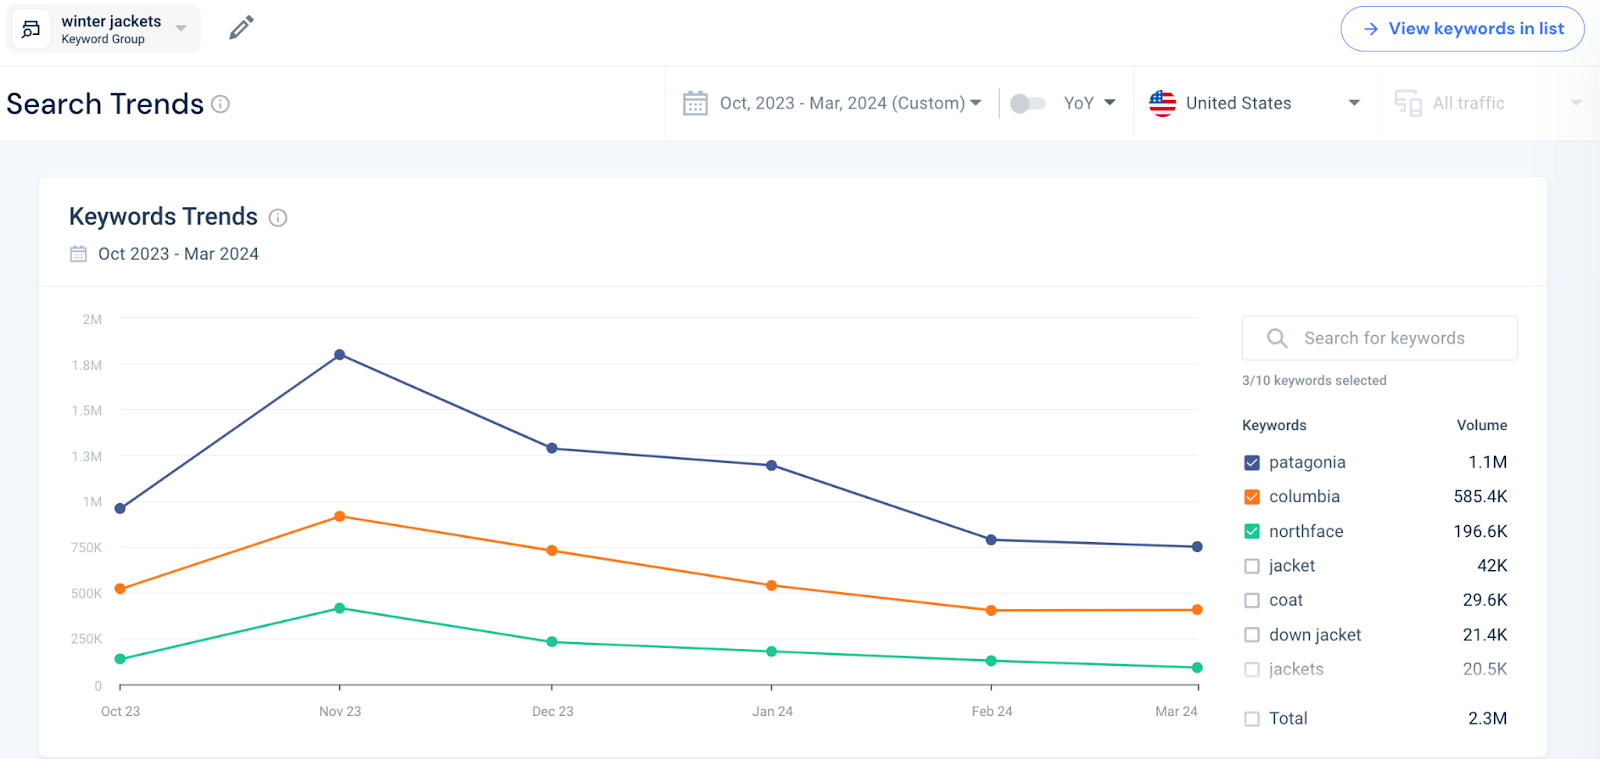
Task: Click the date range calendar icon
Action: (695, 103)
